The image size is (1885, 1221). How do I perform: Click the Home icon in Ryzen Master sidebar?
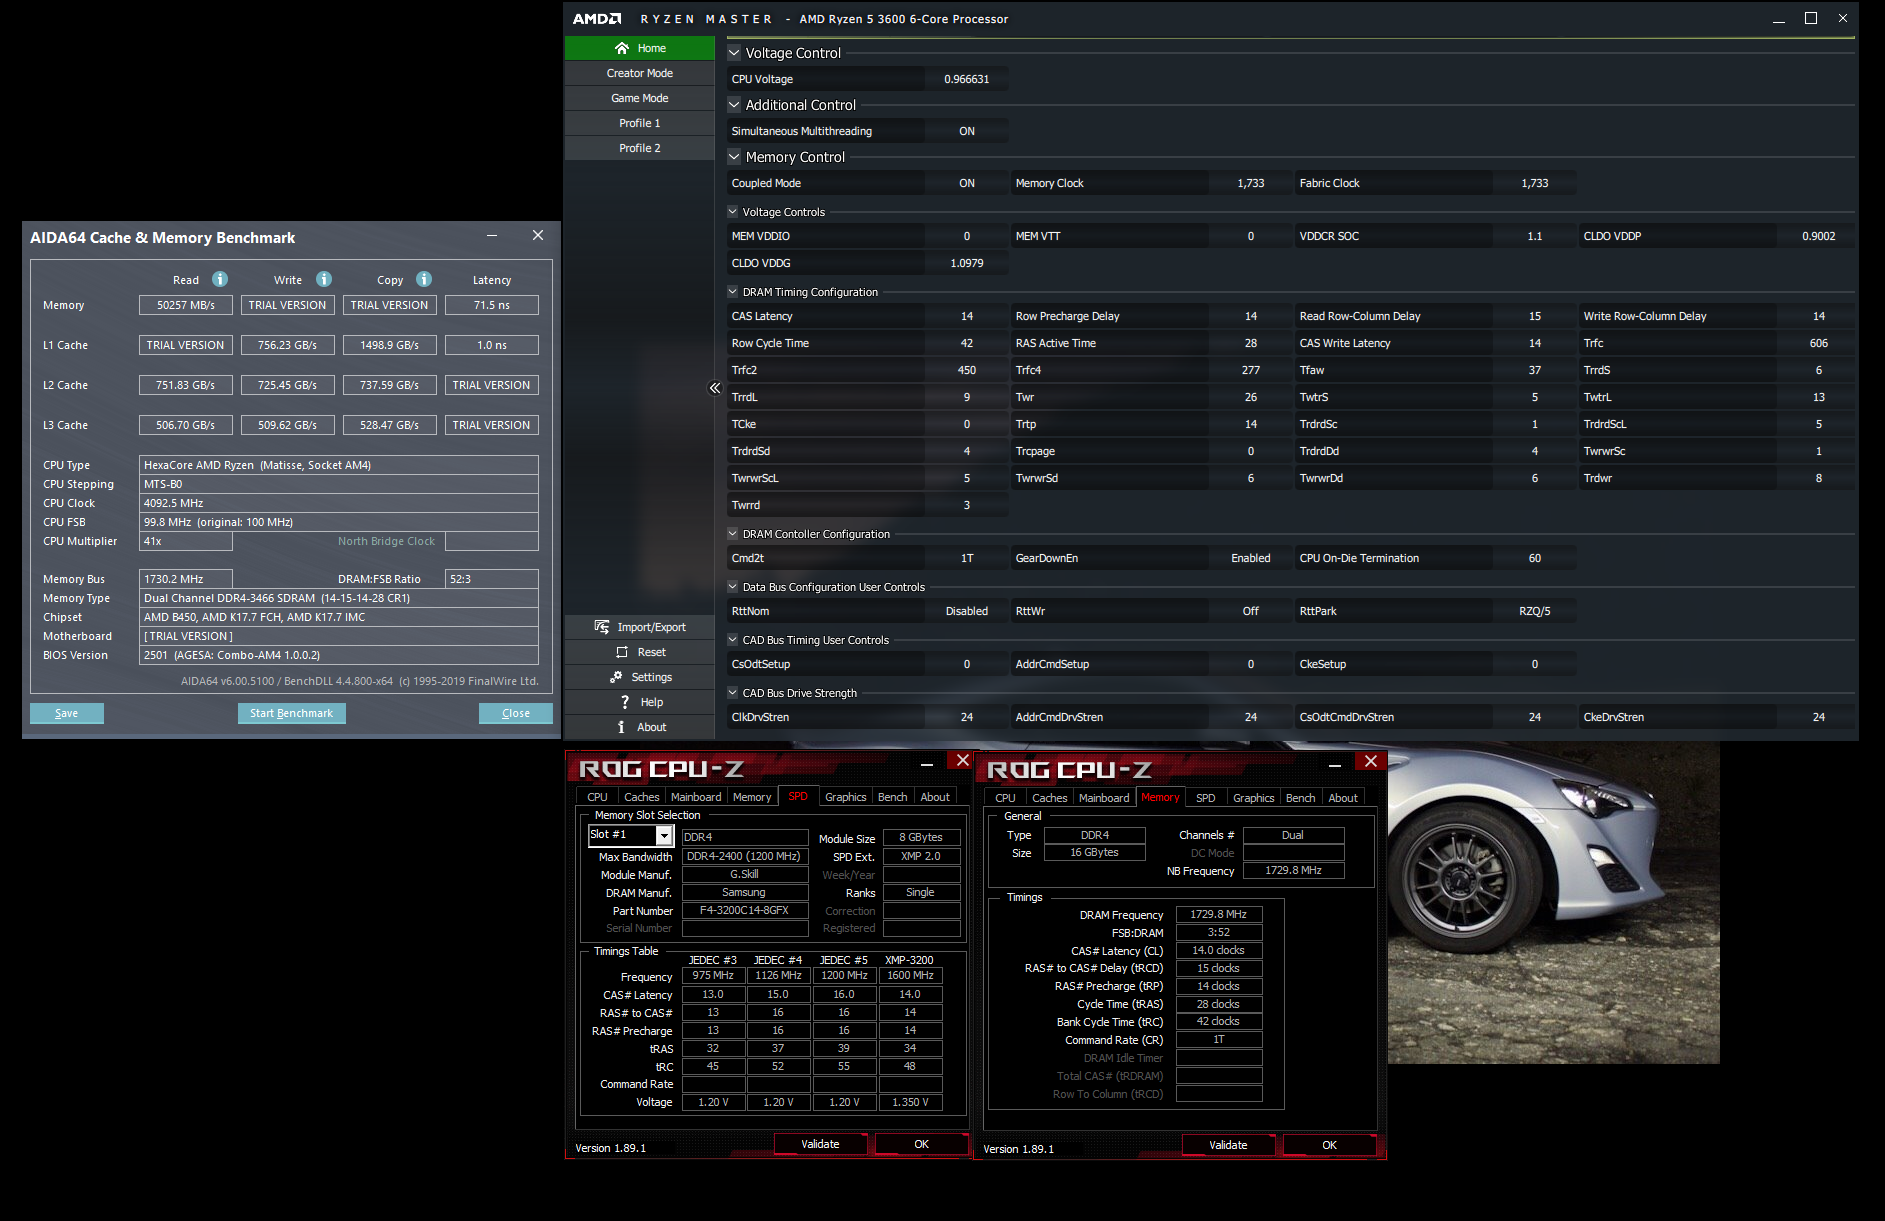pos(622,48)
